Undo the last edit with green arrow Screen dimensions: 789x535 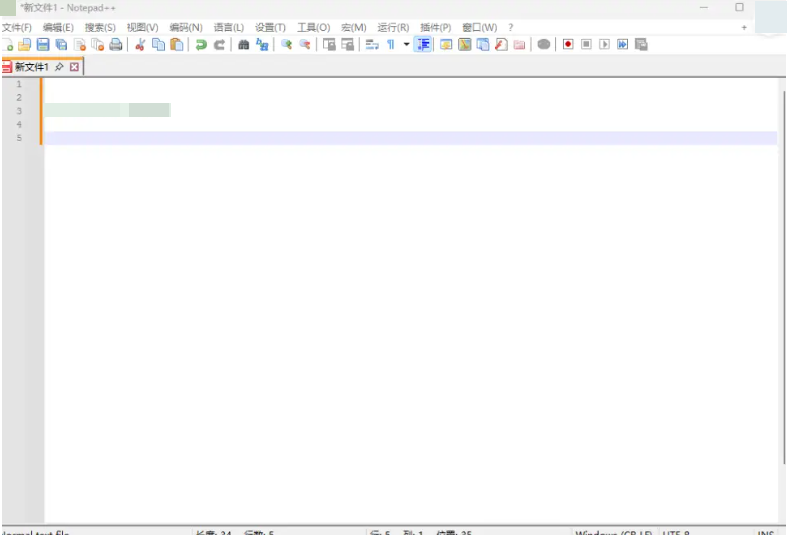tap(201, 45)
